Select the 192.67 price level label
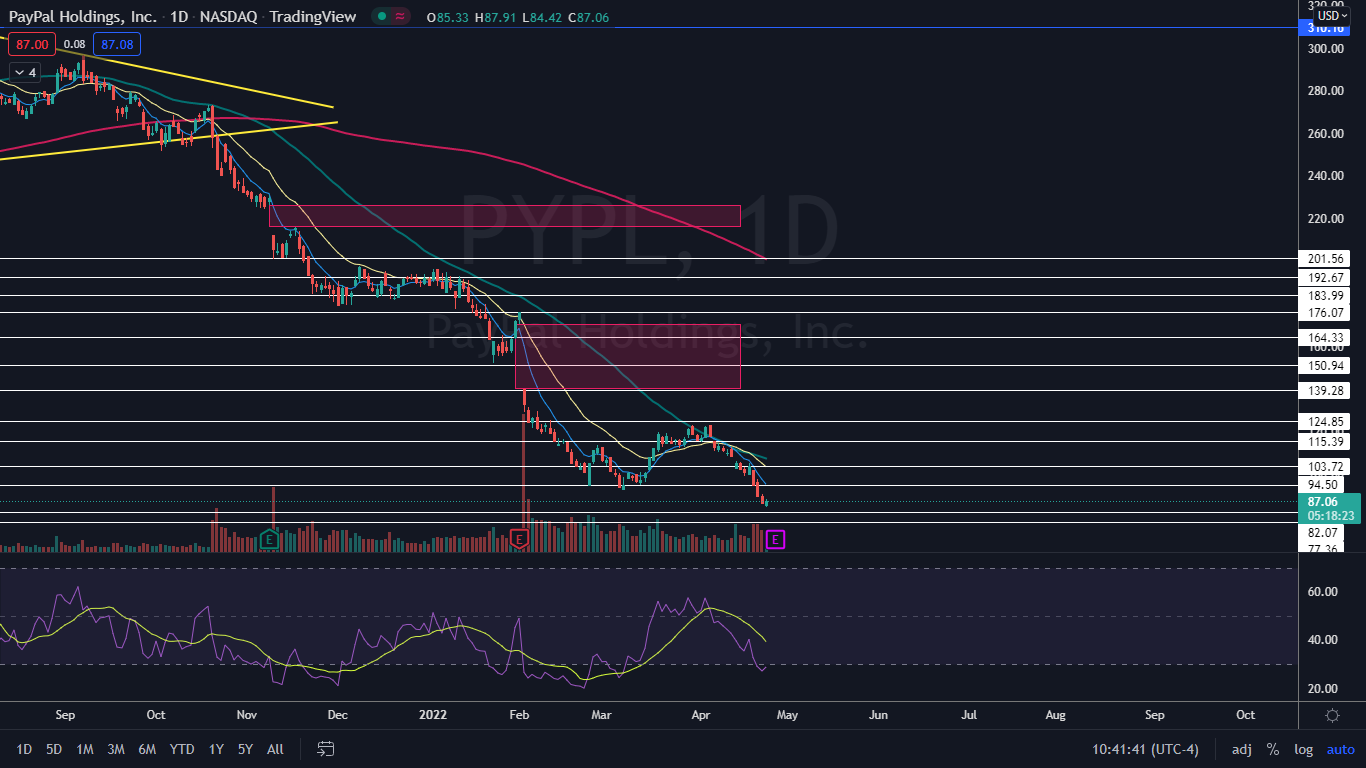1366x768 pixels. (1325, 278)
